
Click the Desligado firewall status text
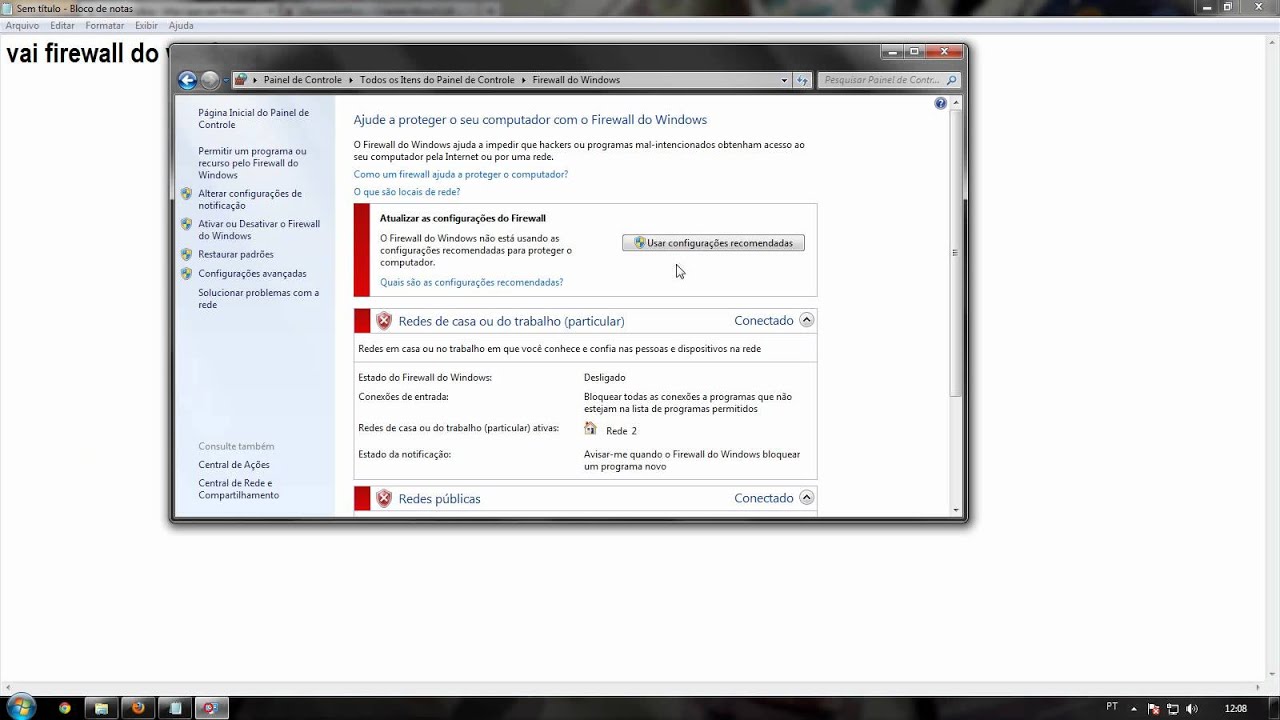click(x=605, y=378)
